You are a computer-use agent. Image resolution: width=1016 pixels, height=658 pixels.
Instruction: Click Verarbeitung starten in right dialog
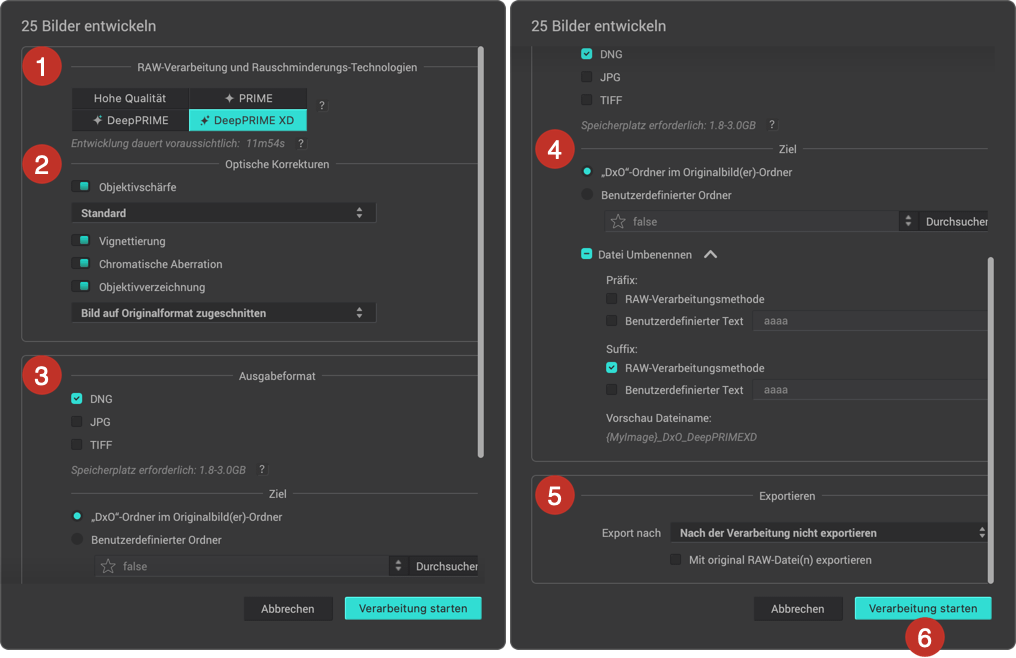point(923,608)
